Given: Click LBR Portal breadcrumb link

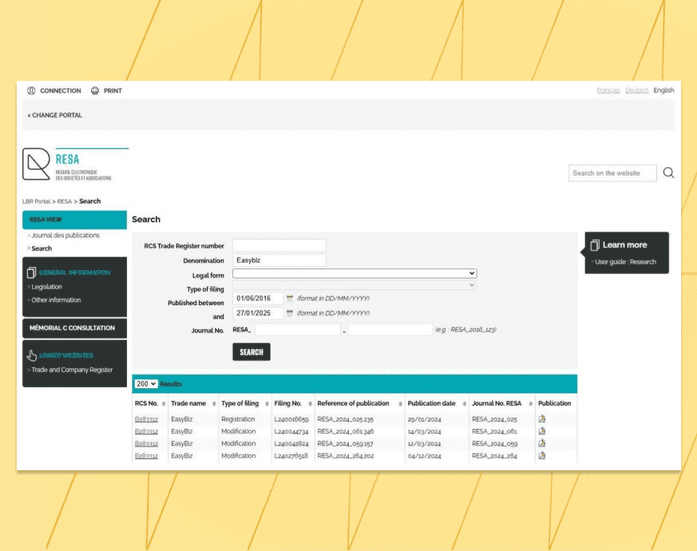Looking at the screenshot, I should click(x=36, y=201).
